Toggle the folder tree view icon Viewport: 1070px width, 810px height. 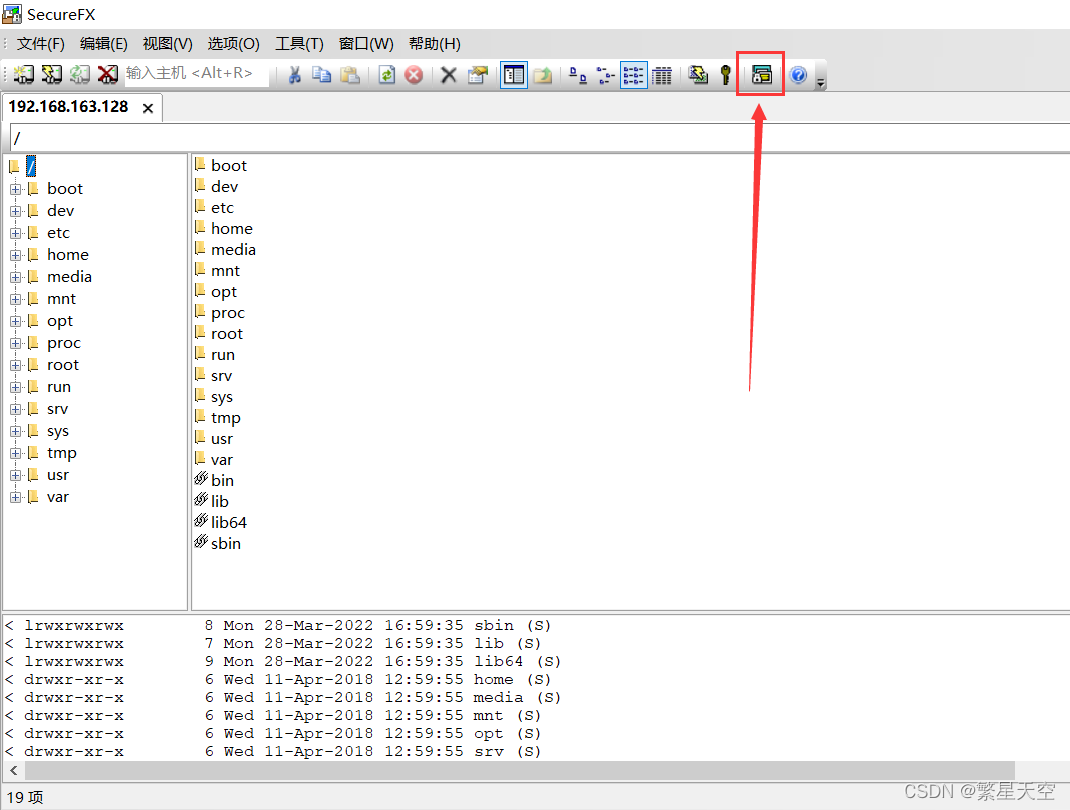click(514, 75)
